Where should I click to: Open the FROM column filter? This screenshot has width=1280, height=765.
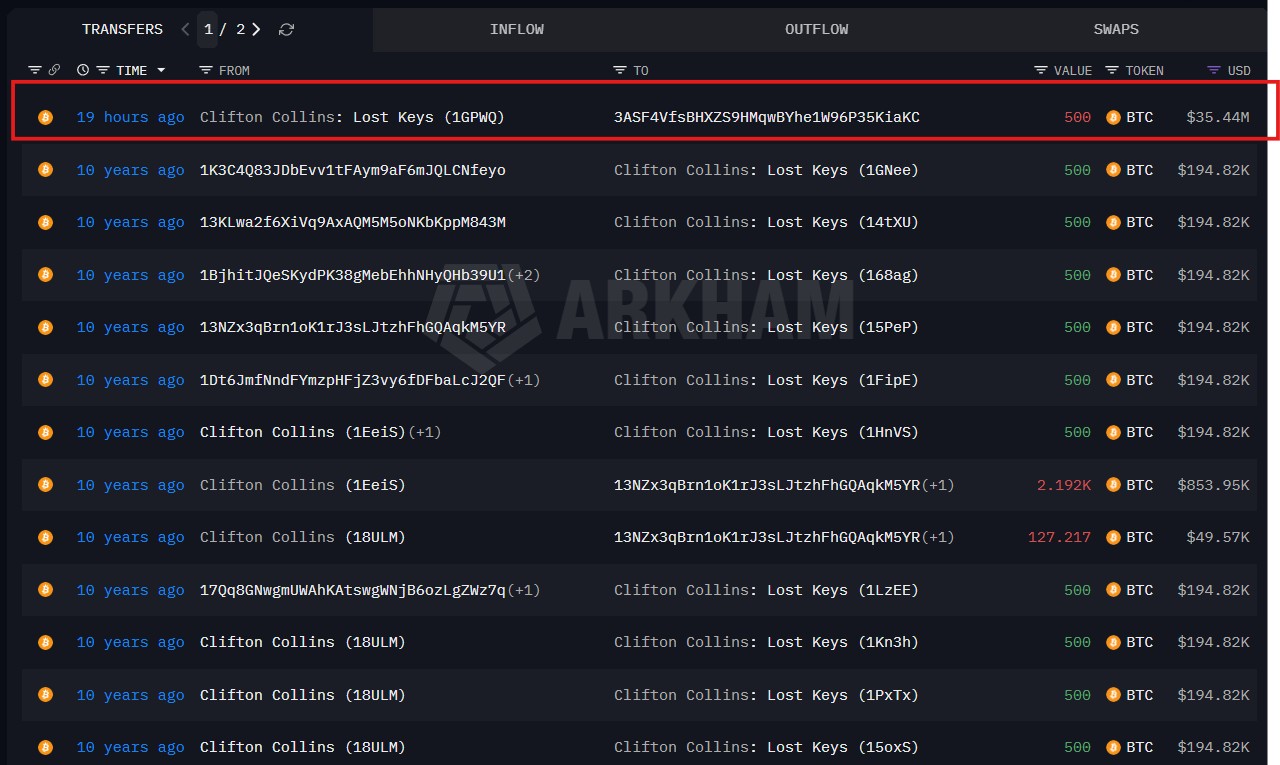point(206,70)
